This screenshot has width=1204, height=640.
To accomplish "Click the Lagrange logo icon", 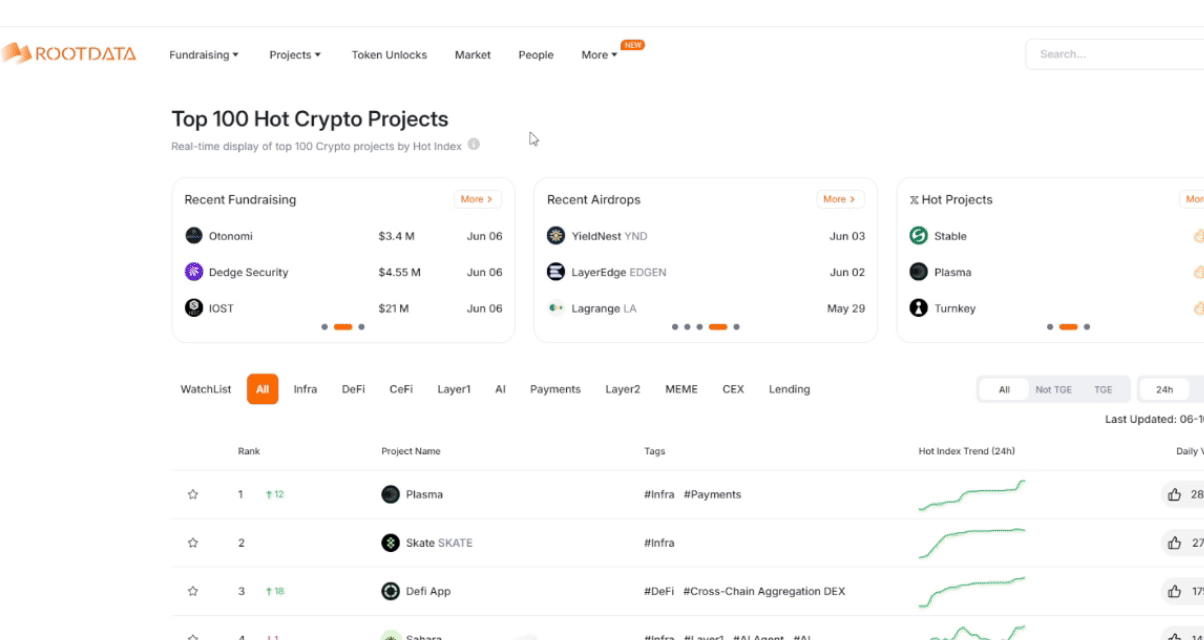I will [x=556, y=308].
